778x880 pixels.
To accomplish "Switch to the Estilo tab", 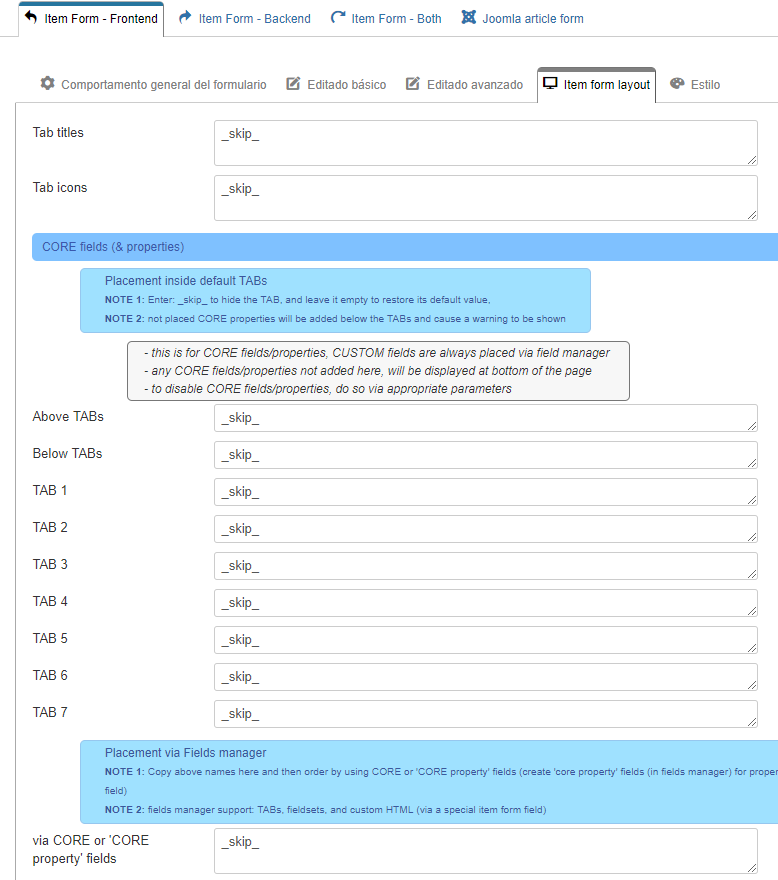I will [x=704, y=85].
